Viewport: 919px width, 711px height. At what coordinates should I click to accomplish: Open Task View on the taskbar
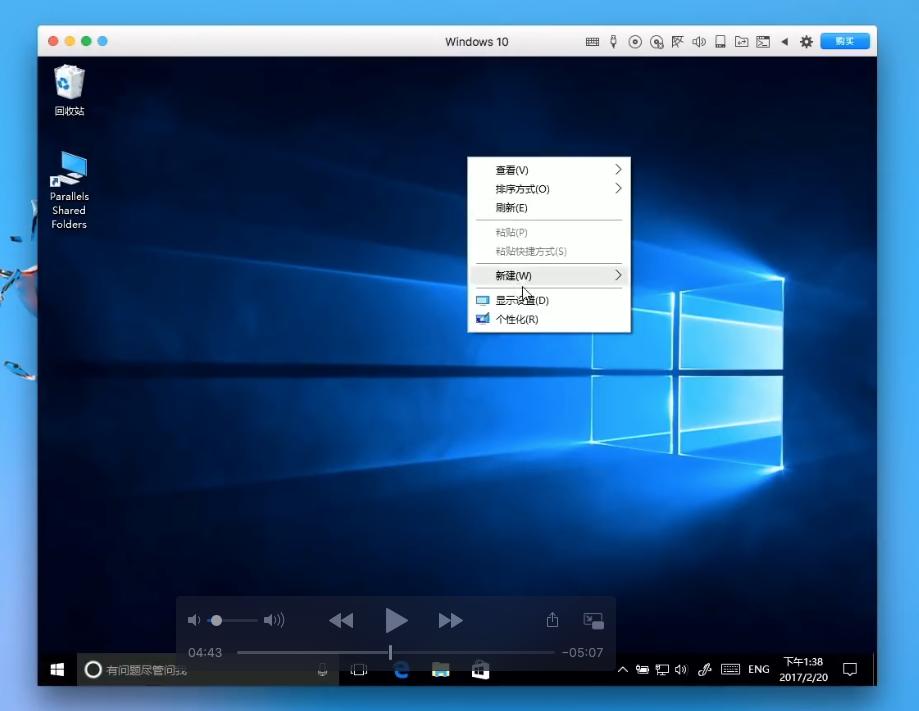(x=359, y=669)
